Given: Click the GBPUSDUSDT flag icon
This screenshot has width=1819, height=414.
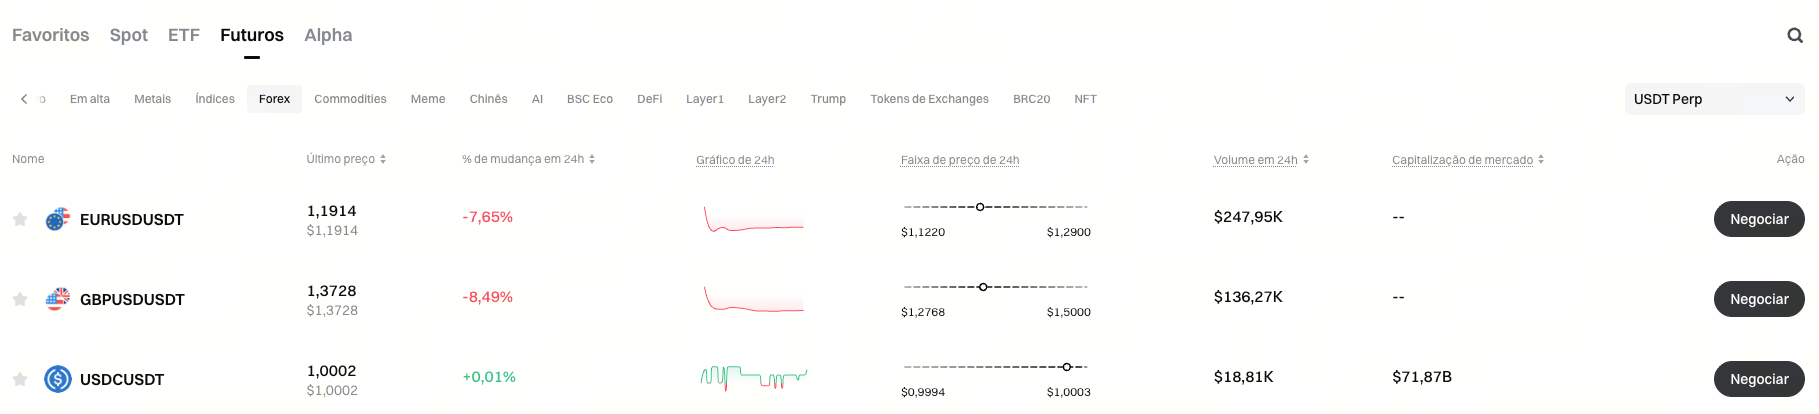Looking at the screenshot, I should click(58, 299).
